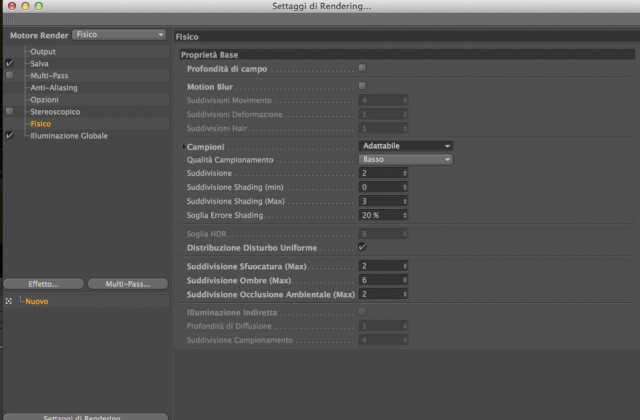Close the Settaggi di Rendering window
Image resolution: width=640 pixels, height=420 pixels.
12,6
